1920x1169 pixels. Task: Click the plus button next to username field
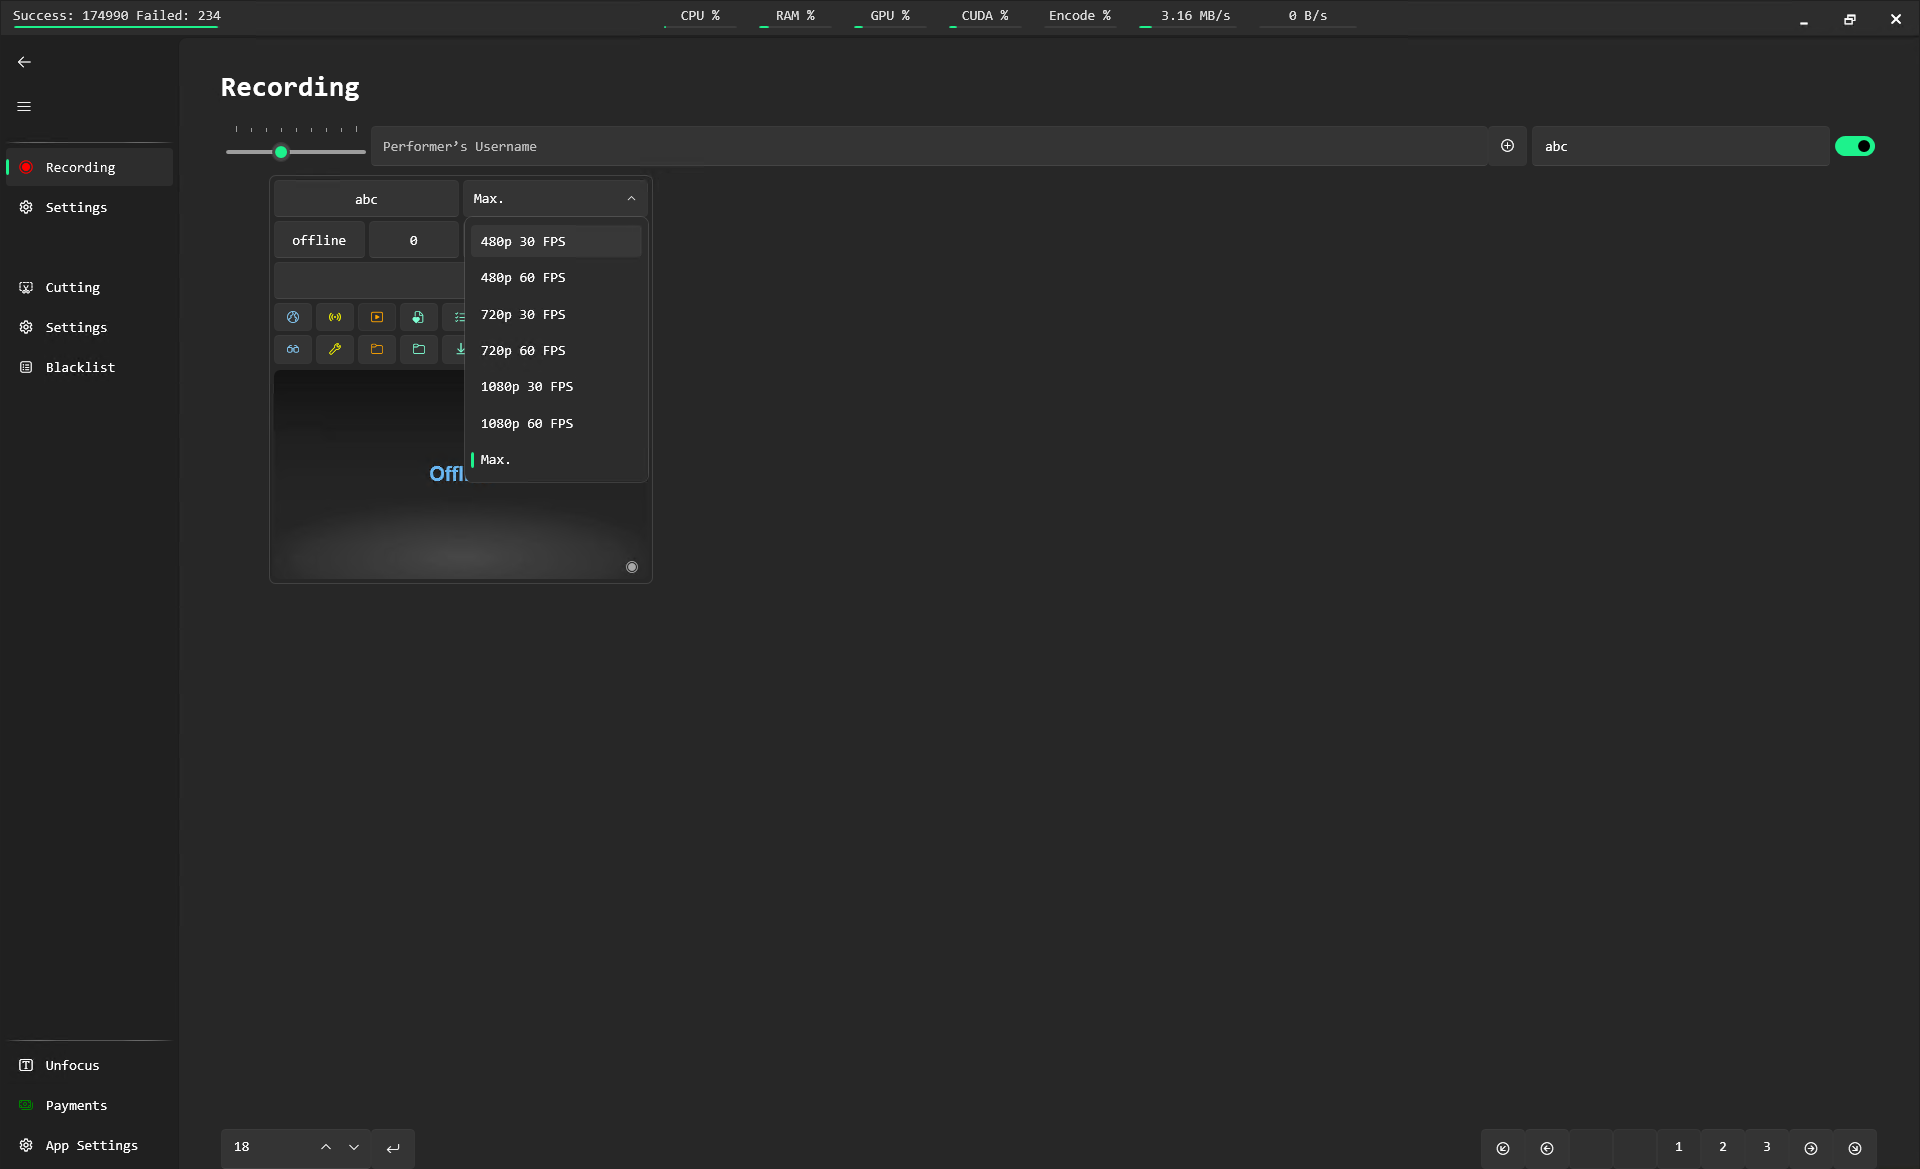[1507, 145]
